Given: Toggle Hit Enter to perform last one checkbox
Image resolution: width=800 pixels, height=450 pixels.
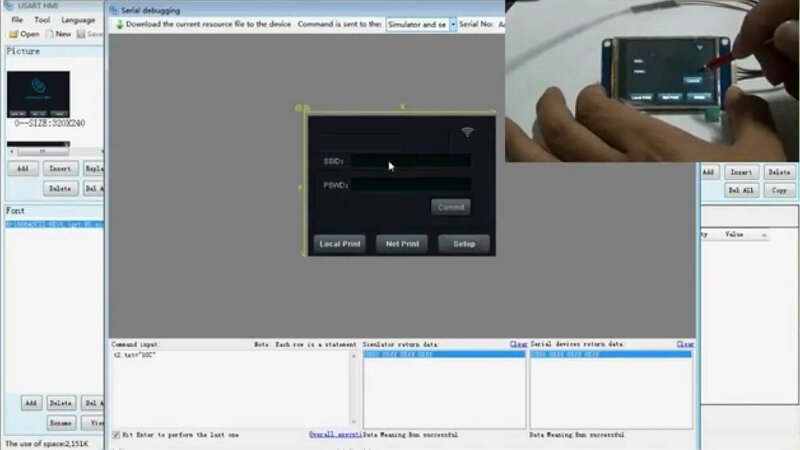Looking at the screenshot, I should tap(116, 435).
